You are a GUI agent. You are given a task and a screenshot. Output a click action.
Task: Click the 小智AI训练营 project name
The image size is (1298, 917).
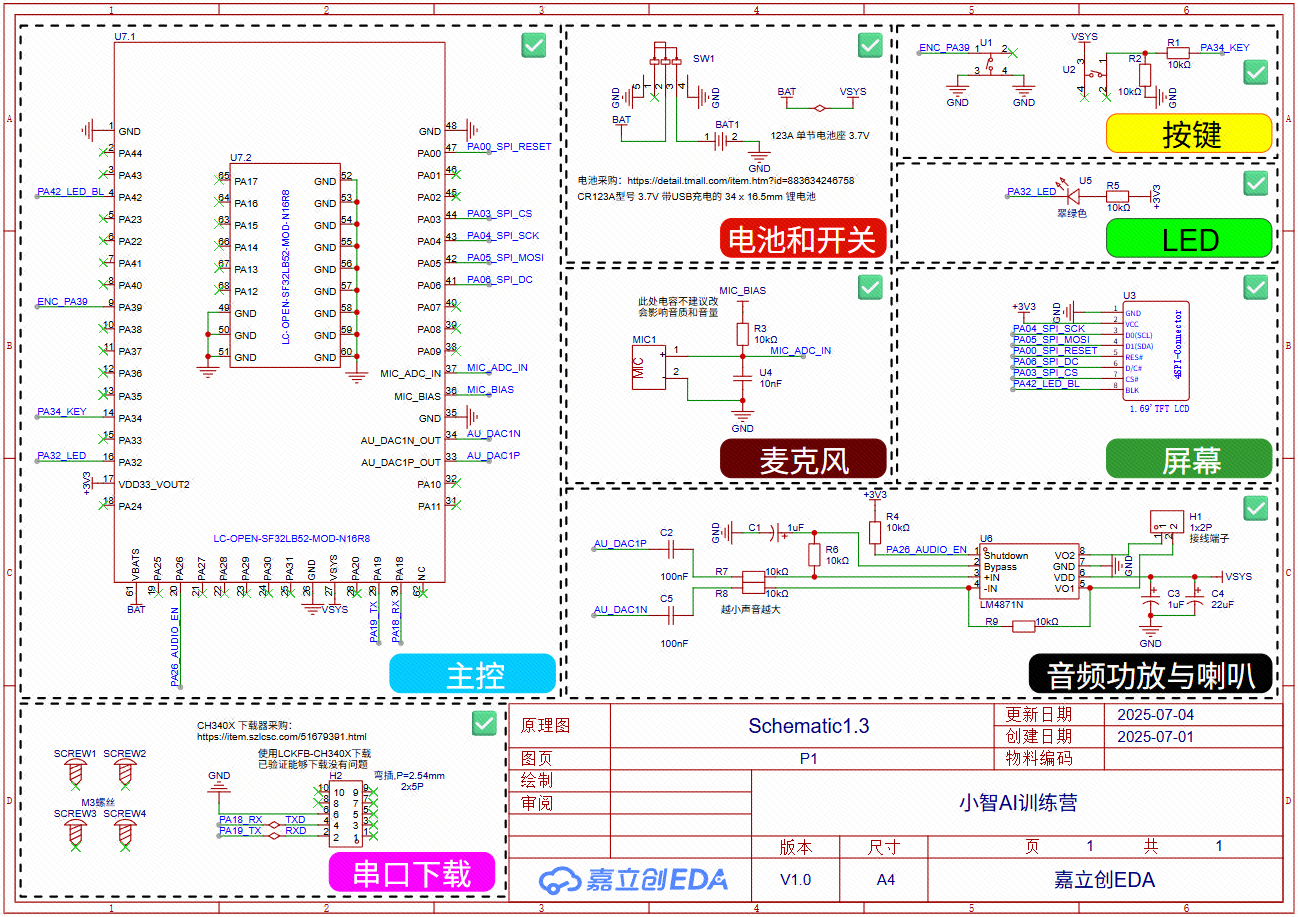[1018, 803]
